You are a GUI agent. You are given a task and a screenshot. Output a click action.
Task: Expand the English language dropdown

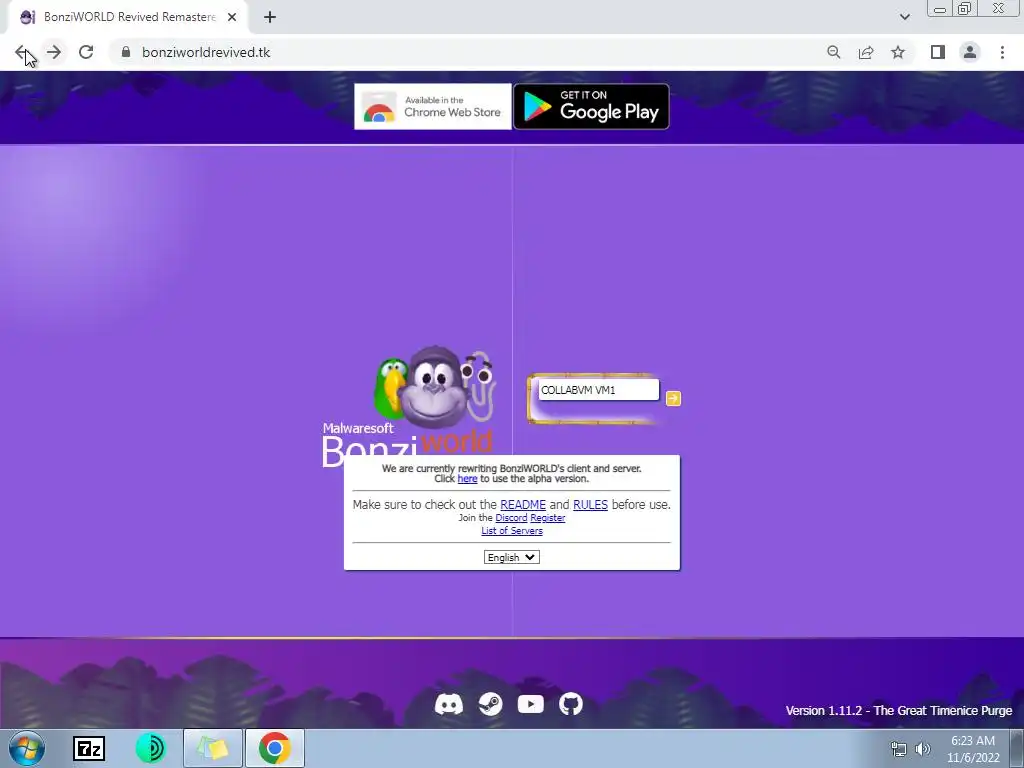pyautogui.click(x=511, y=557)
